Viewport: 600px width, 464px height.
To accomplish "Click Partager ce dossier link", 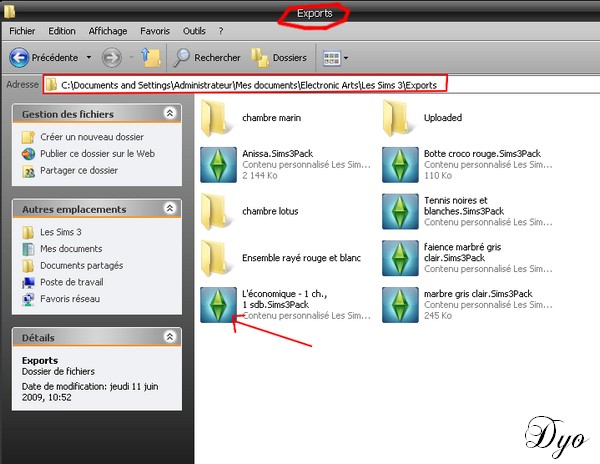I will click(x=79, y=171).
